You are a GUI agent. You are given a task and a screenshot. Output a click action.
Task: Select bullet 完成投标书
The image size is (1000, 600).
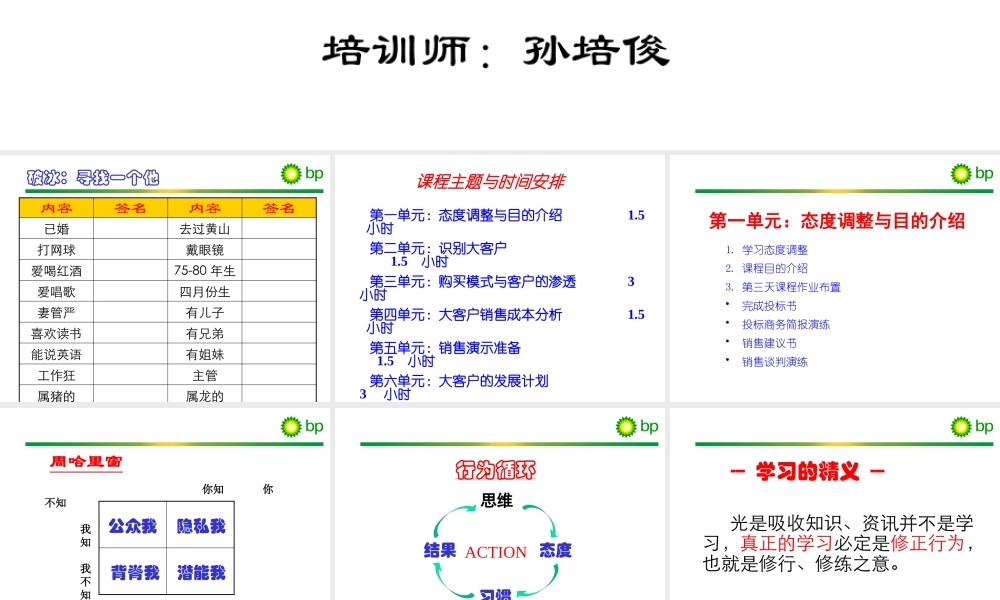(769, 306)
